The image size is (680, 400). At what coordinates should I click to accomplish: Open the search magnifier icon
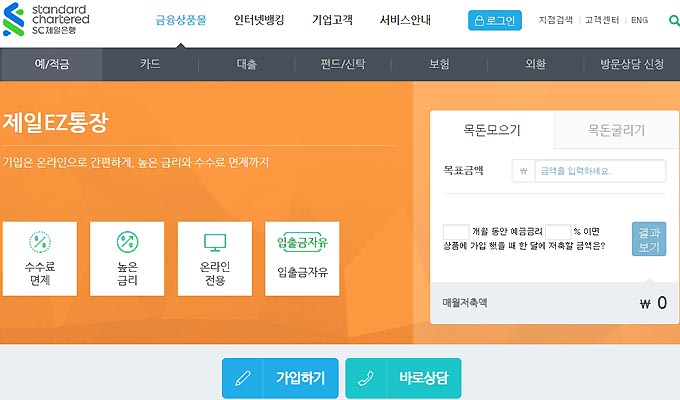coord(674,20)
